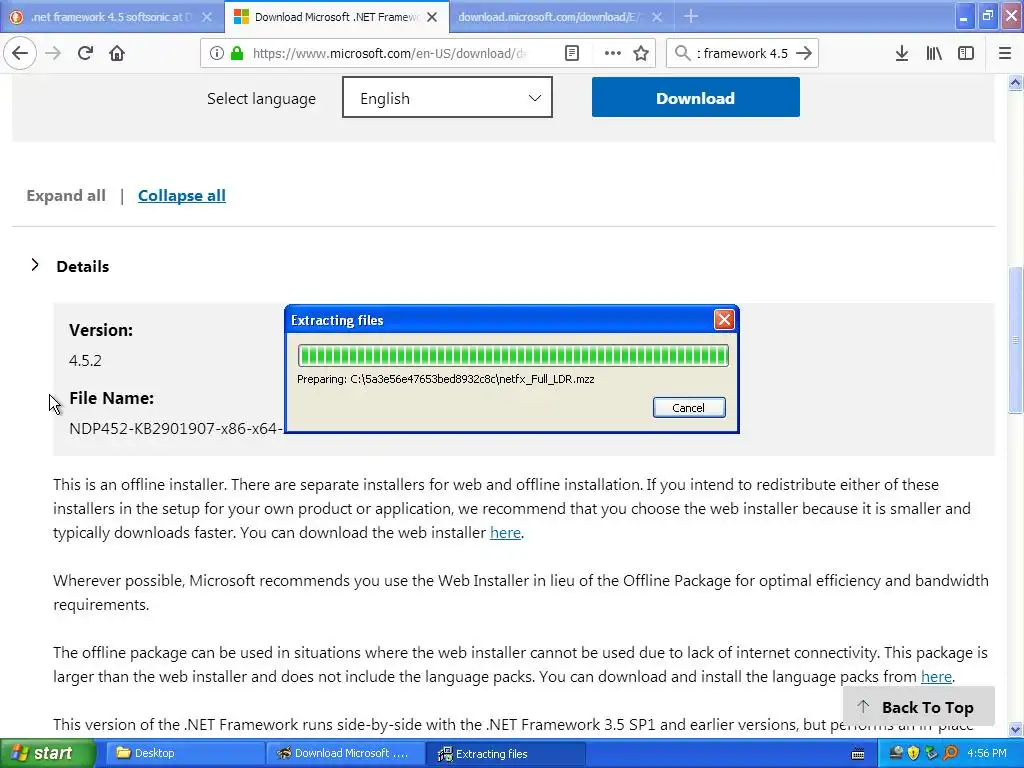Select the Download Microsoft .NET Framework tab
Viewport: 1024px width, 768px height.
pyautogui.click(x=337, y=17)
